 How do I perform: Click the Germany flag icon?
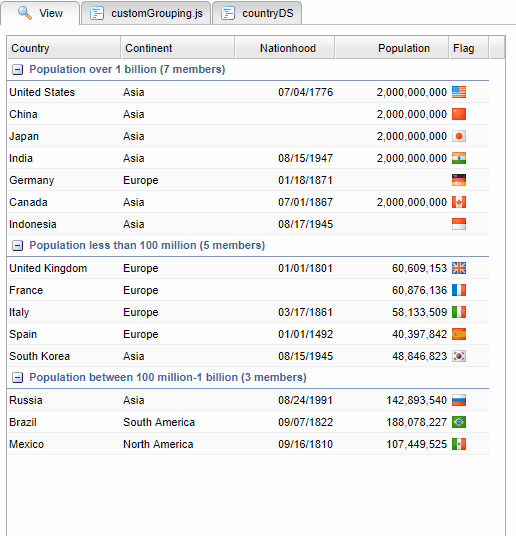click(x=459, y=180)
